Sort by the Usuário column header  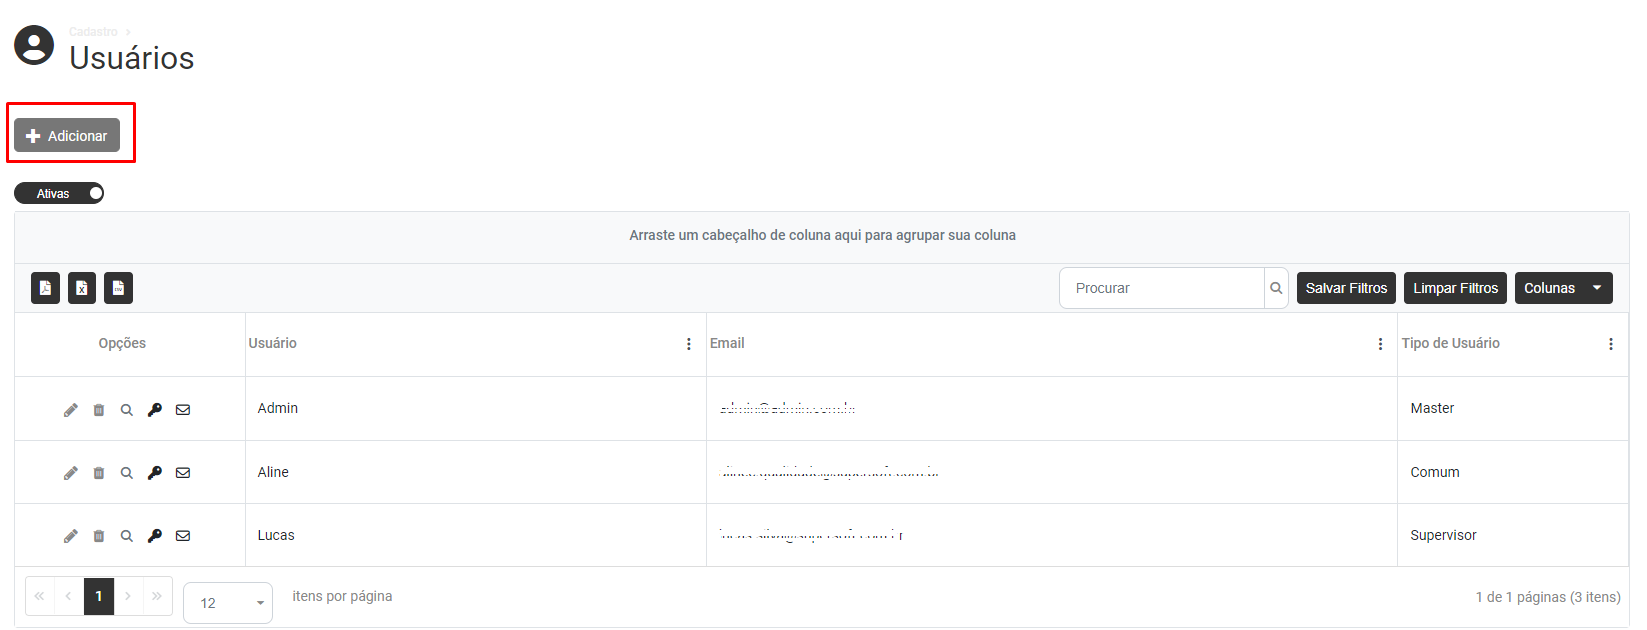click(273, 343)
